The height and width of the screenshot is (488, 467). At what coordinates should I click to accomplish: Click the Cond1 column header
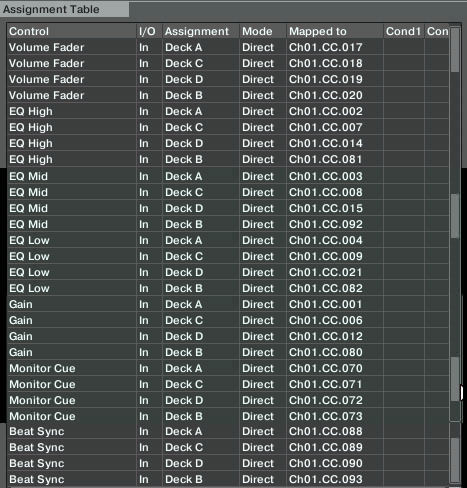pos(404,31)
